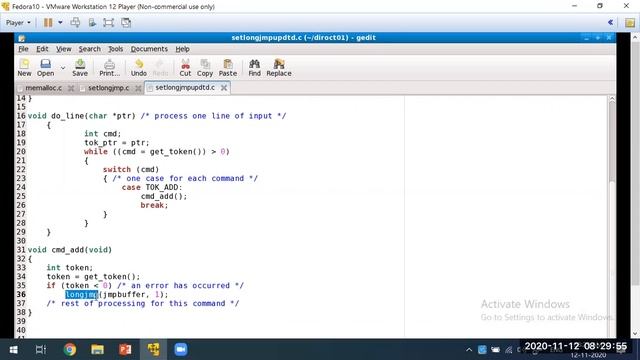Launch Google Chrome from taskbar
This screenshot has width=640, height=360.
(x=70, y=350)
